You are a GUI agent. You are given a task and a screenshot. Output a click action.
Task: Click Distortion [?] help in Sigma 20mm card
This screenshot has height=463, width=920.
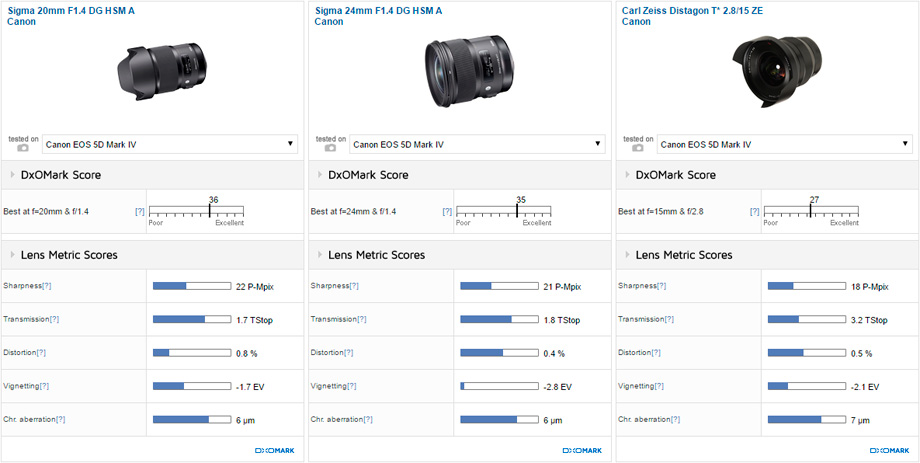click(x=42, y=353)
